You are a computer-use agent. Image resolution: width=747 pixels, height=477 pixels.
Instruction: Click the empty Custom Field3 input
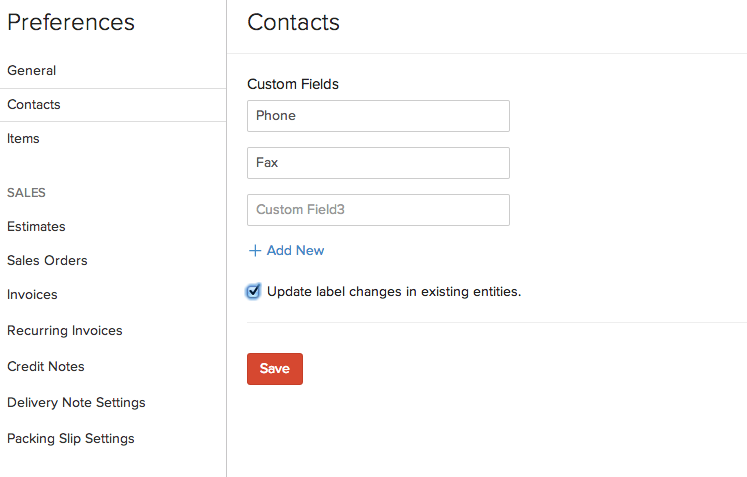(x=378, y=210)
